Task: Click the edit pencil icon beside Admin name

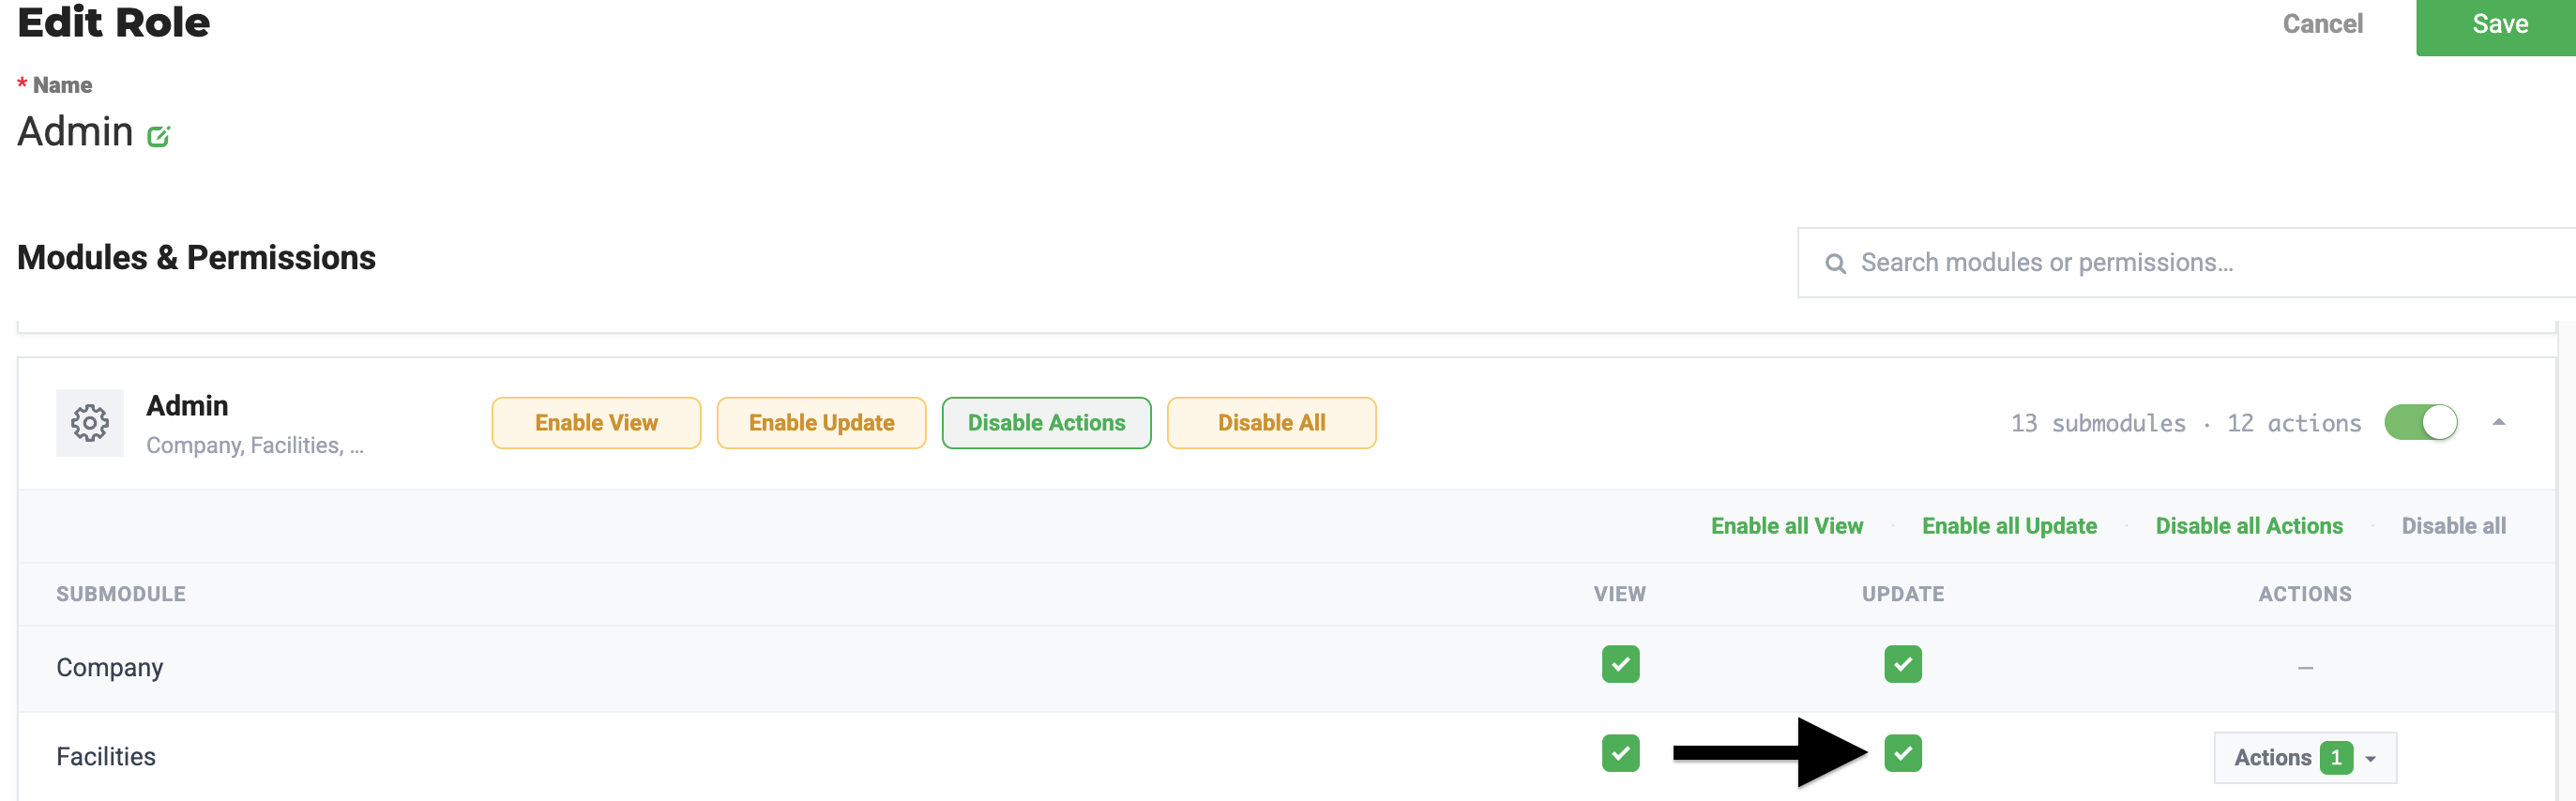Action: point(159,136)
